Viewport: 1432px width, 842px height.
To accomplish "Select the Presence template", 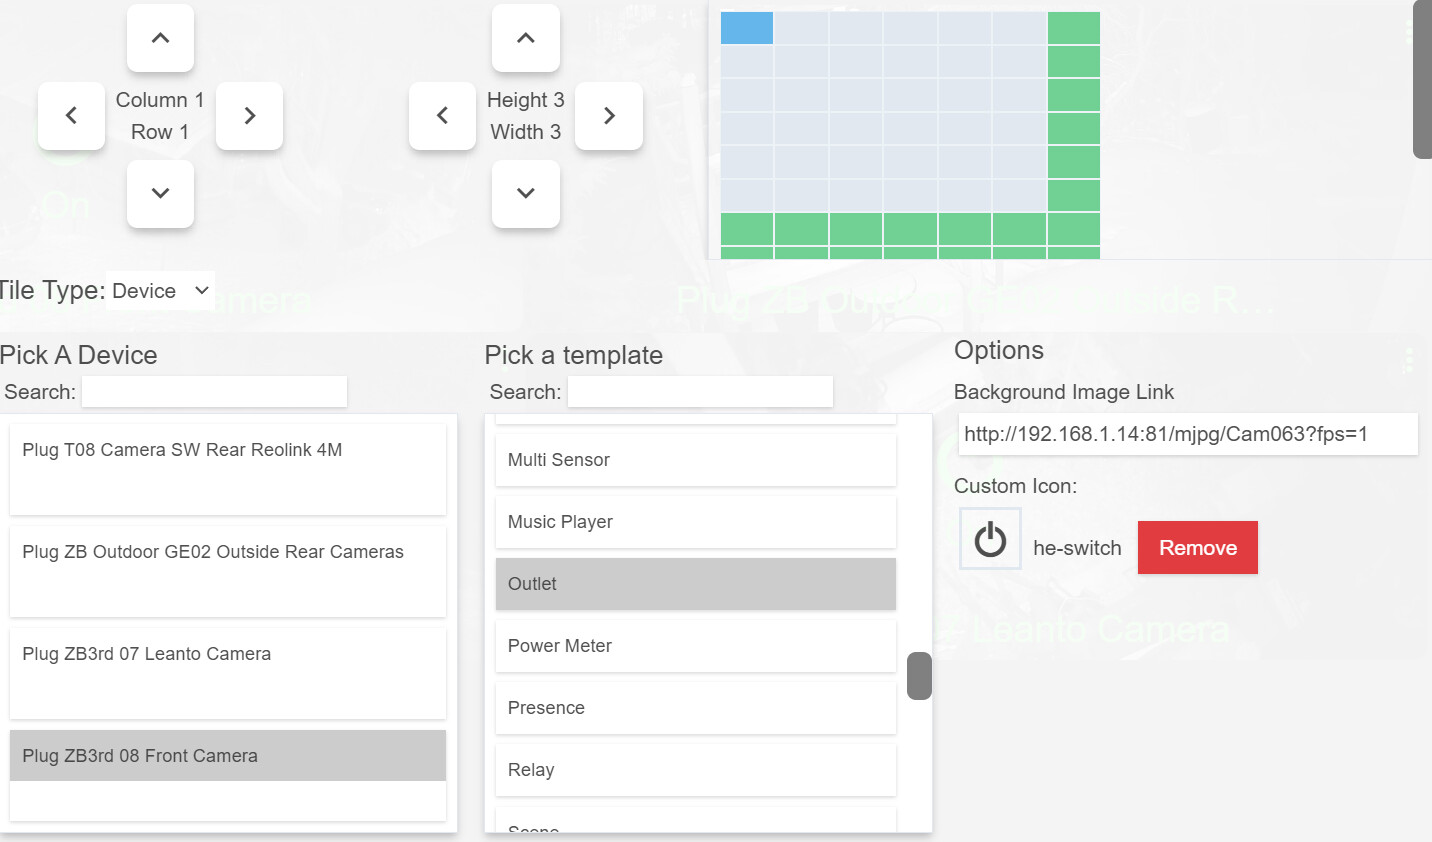I will [x=696, y=708].
